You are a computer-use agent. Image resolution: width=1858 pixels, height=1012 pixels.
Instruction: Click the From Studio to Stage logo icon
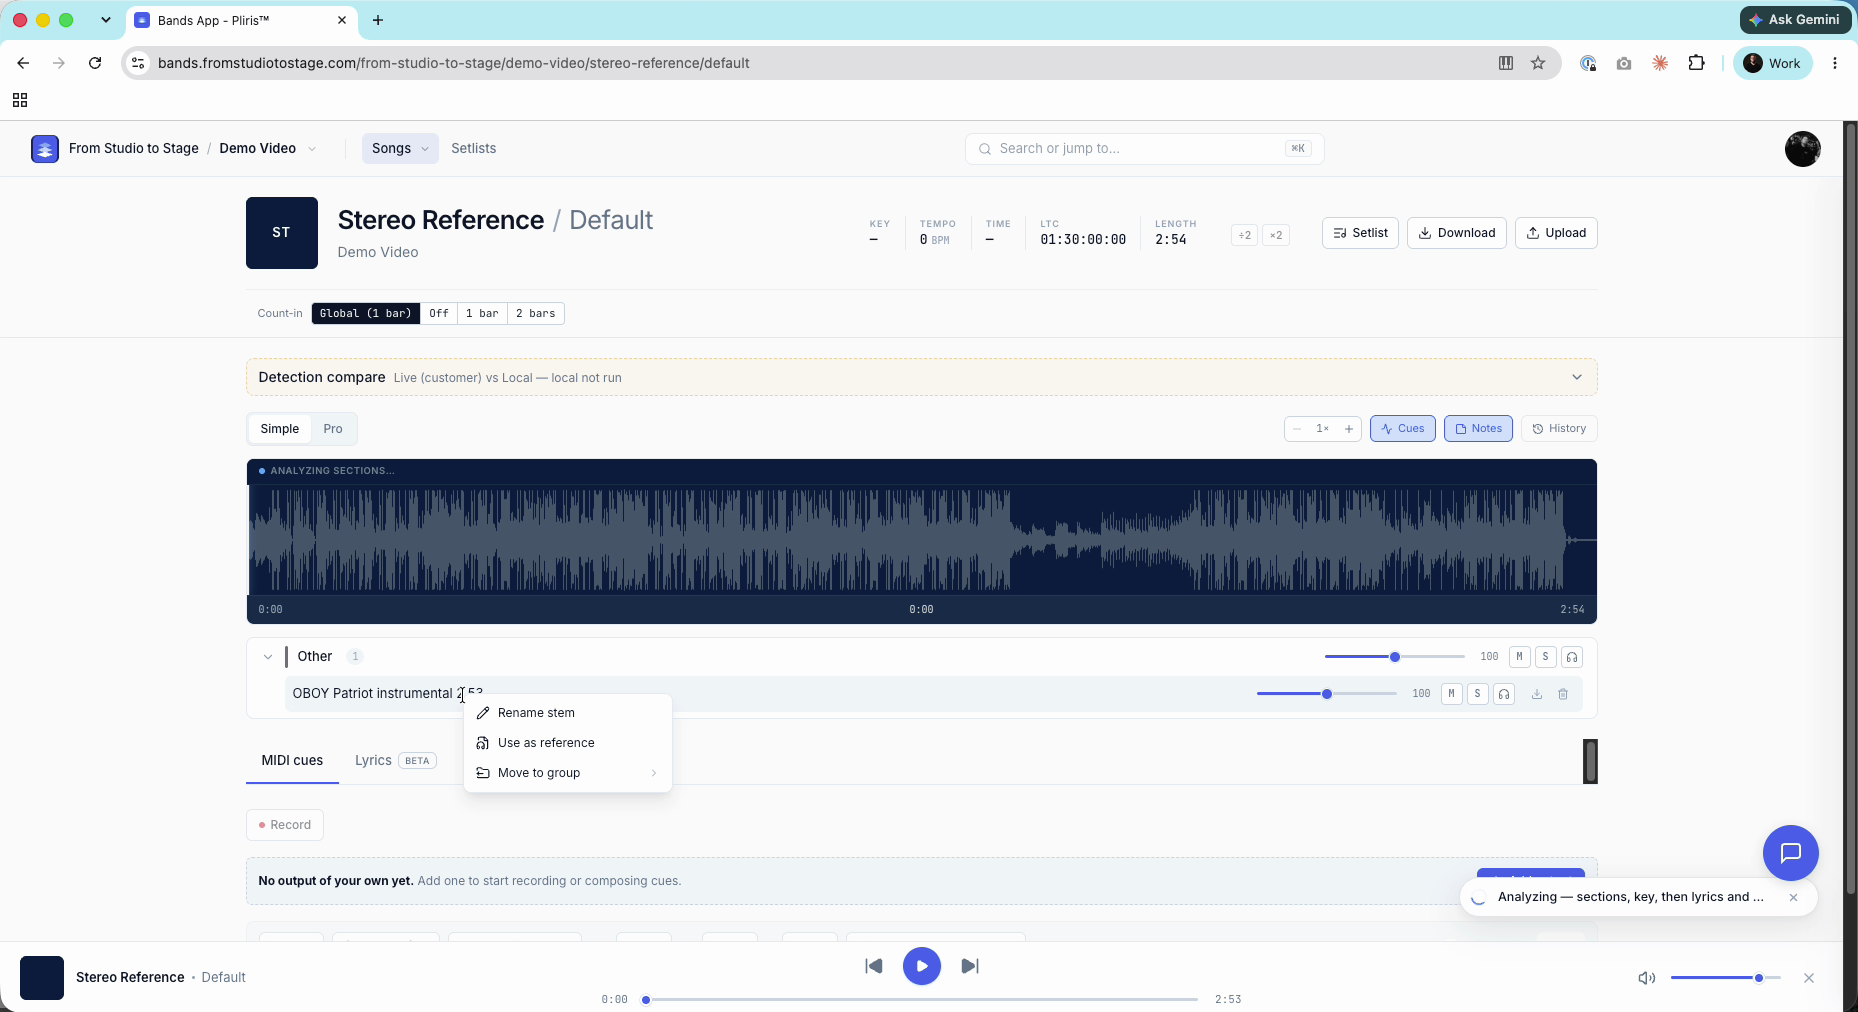45,149
